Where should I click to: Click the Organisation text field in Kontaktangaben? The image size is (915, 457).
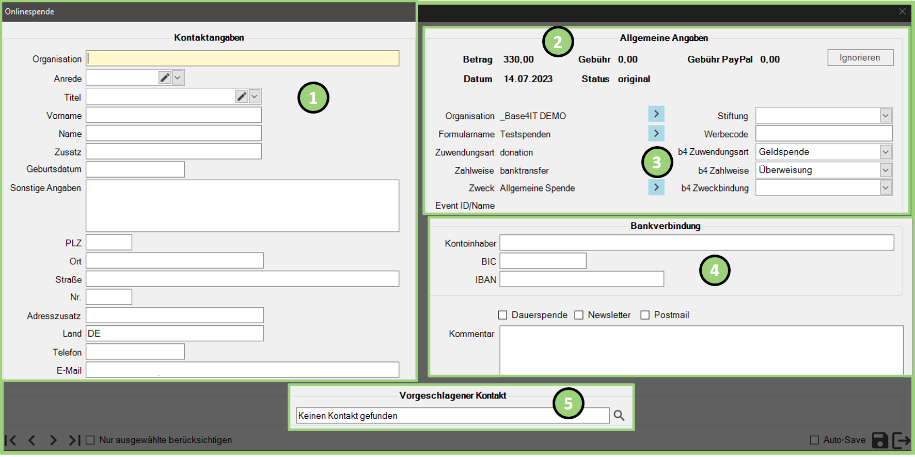pos(243,58)
